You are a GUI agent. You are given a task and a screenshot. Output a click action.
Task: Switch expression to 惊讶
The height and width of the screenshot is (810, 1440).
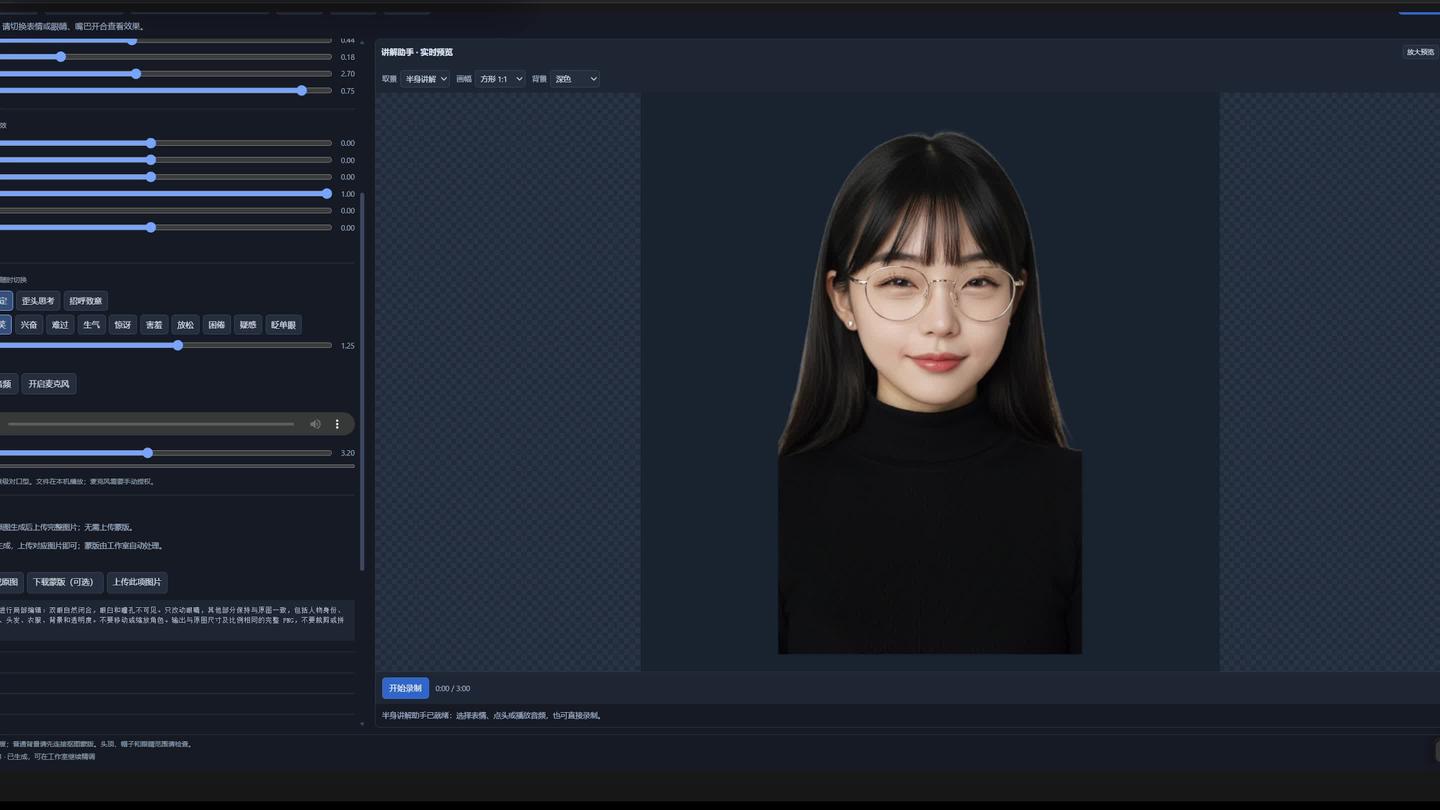click(123, 325)
